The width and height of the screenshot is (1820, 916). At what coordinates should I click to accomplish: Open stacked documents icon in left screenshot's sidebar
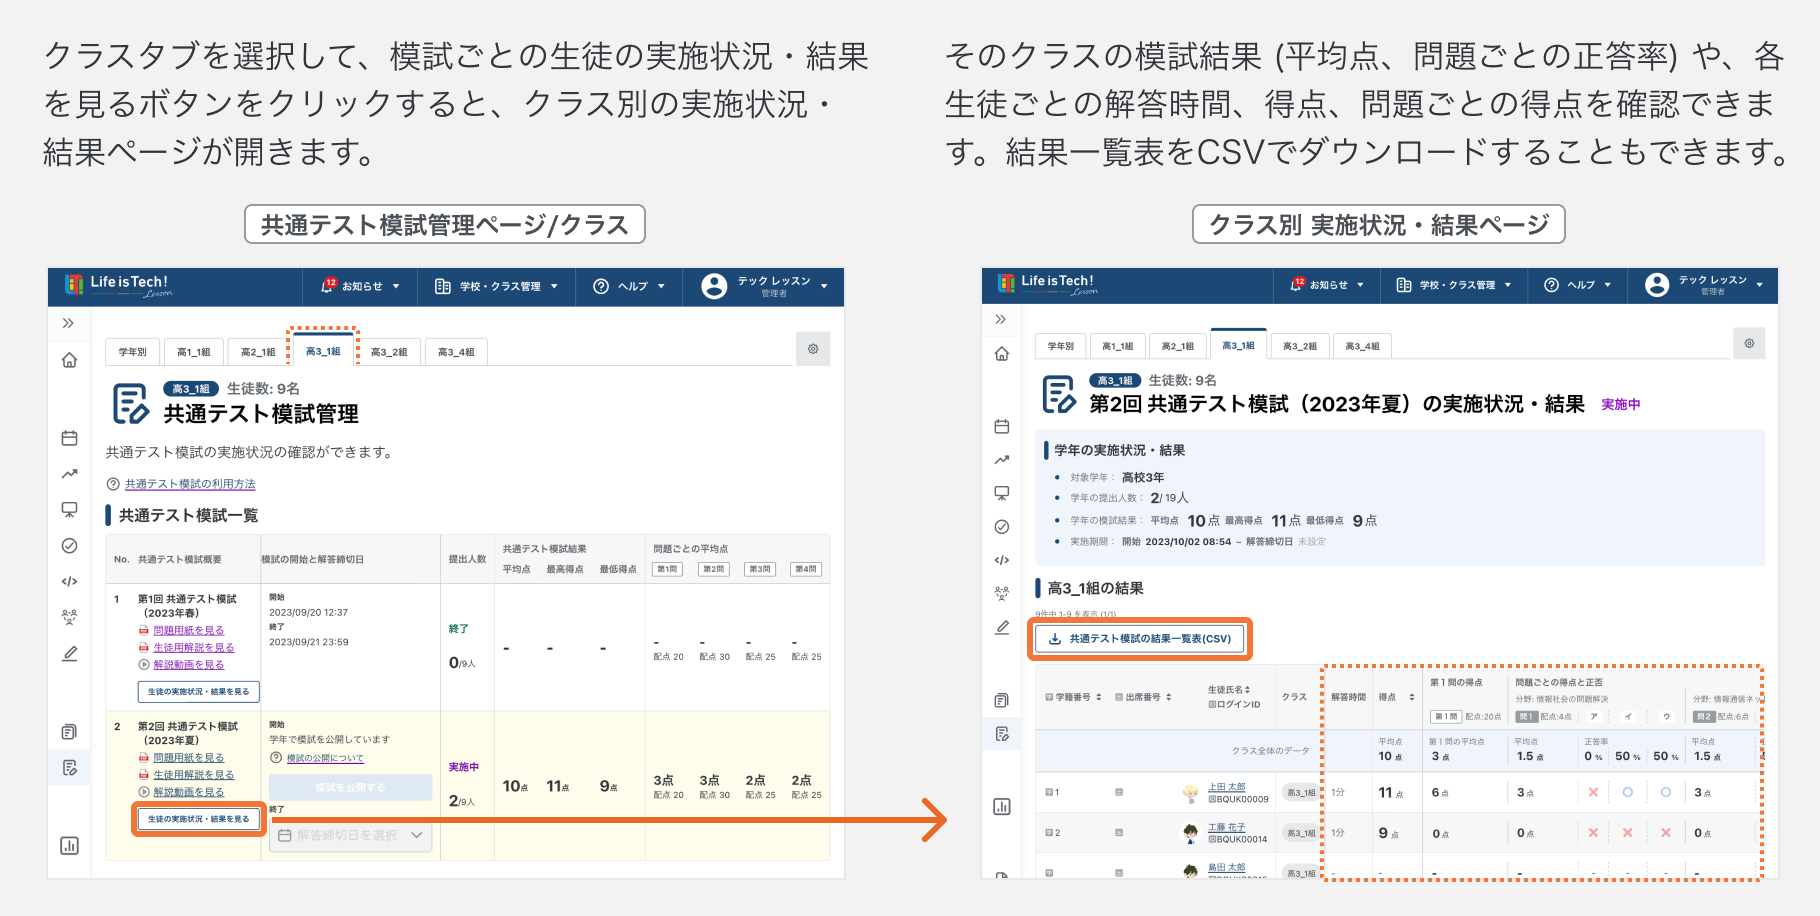69,732
